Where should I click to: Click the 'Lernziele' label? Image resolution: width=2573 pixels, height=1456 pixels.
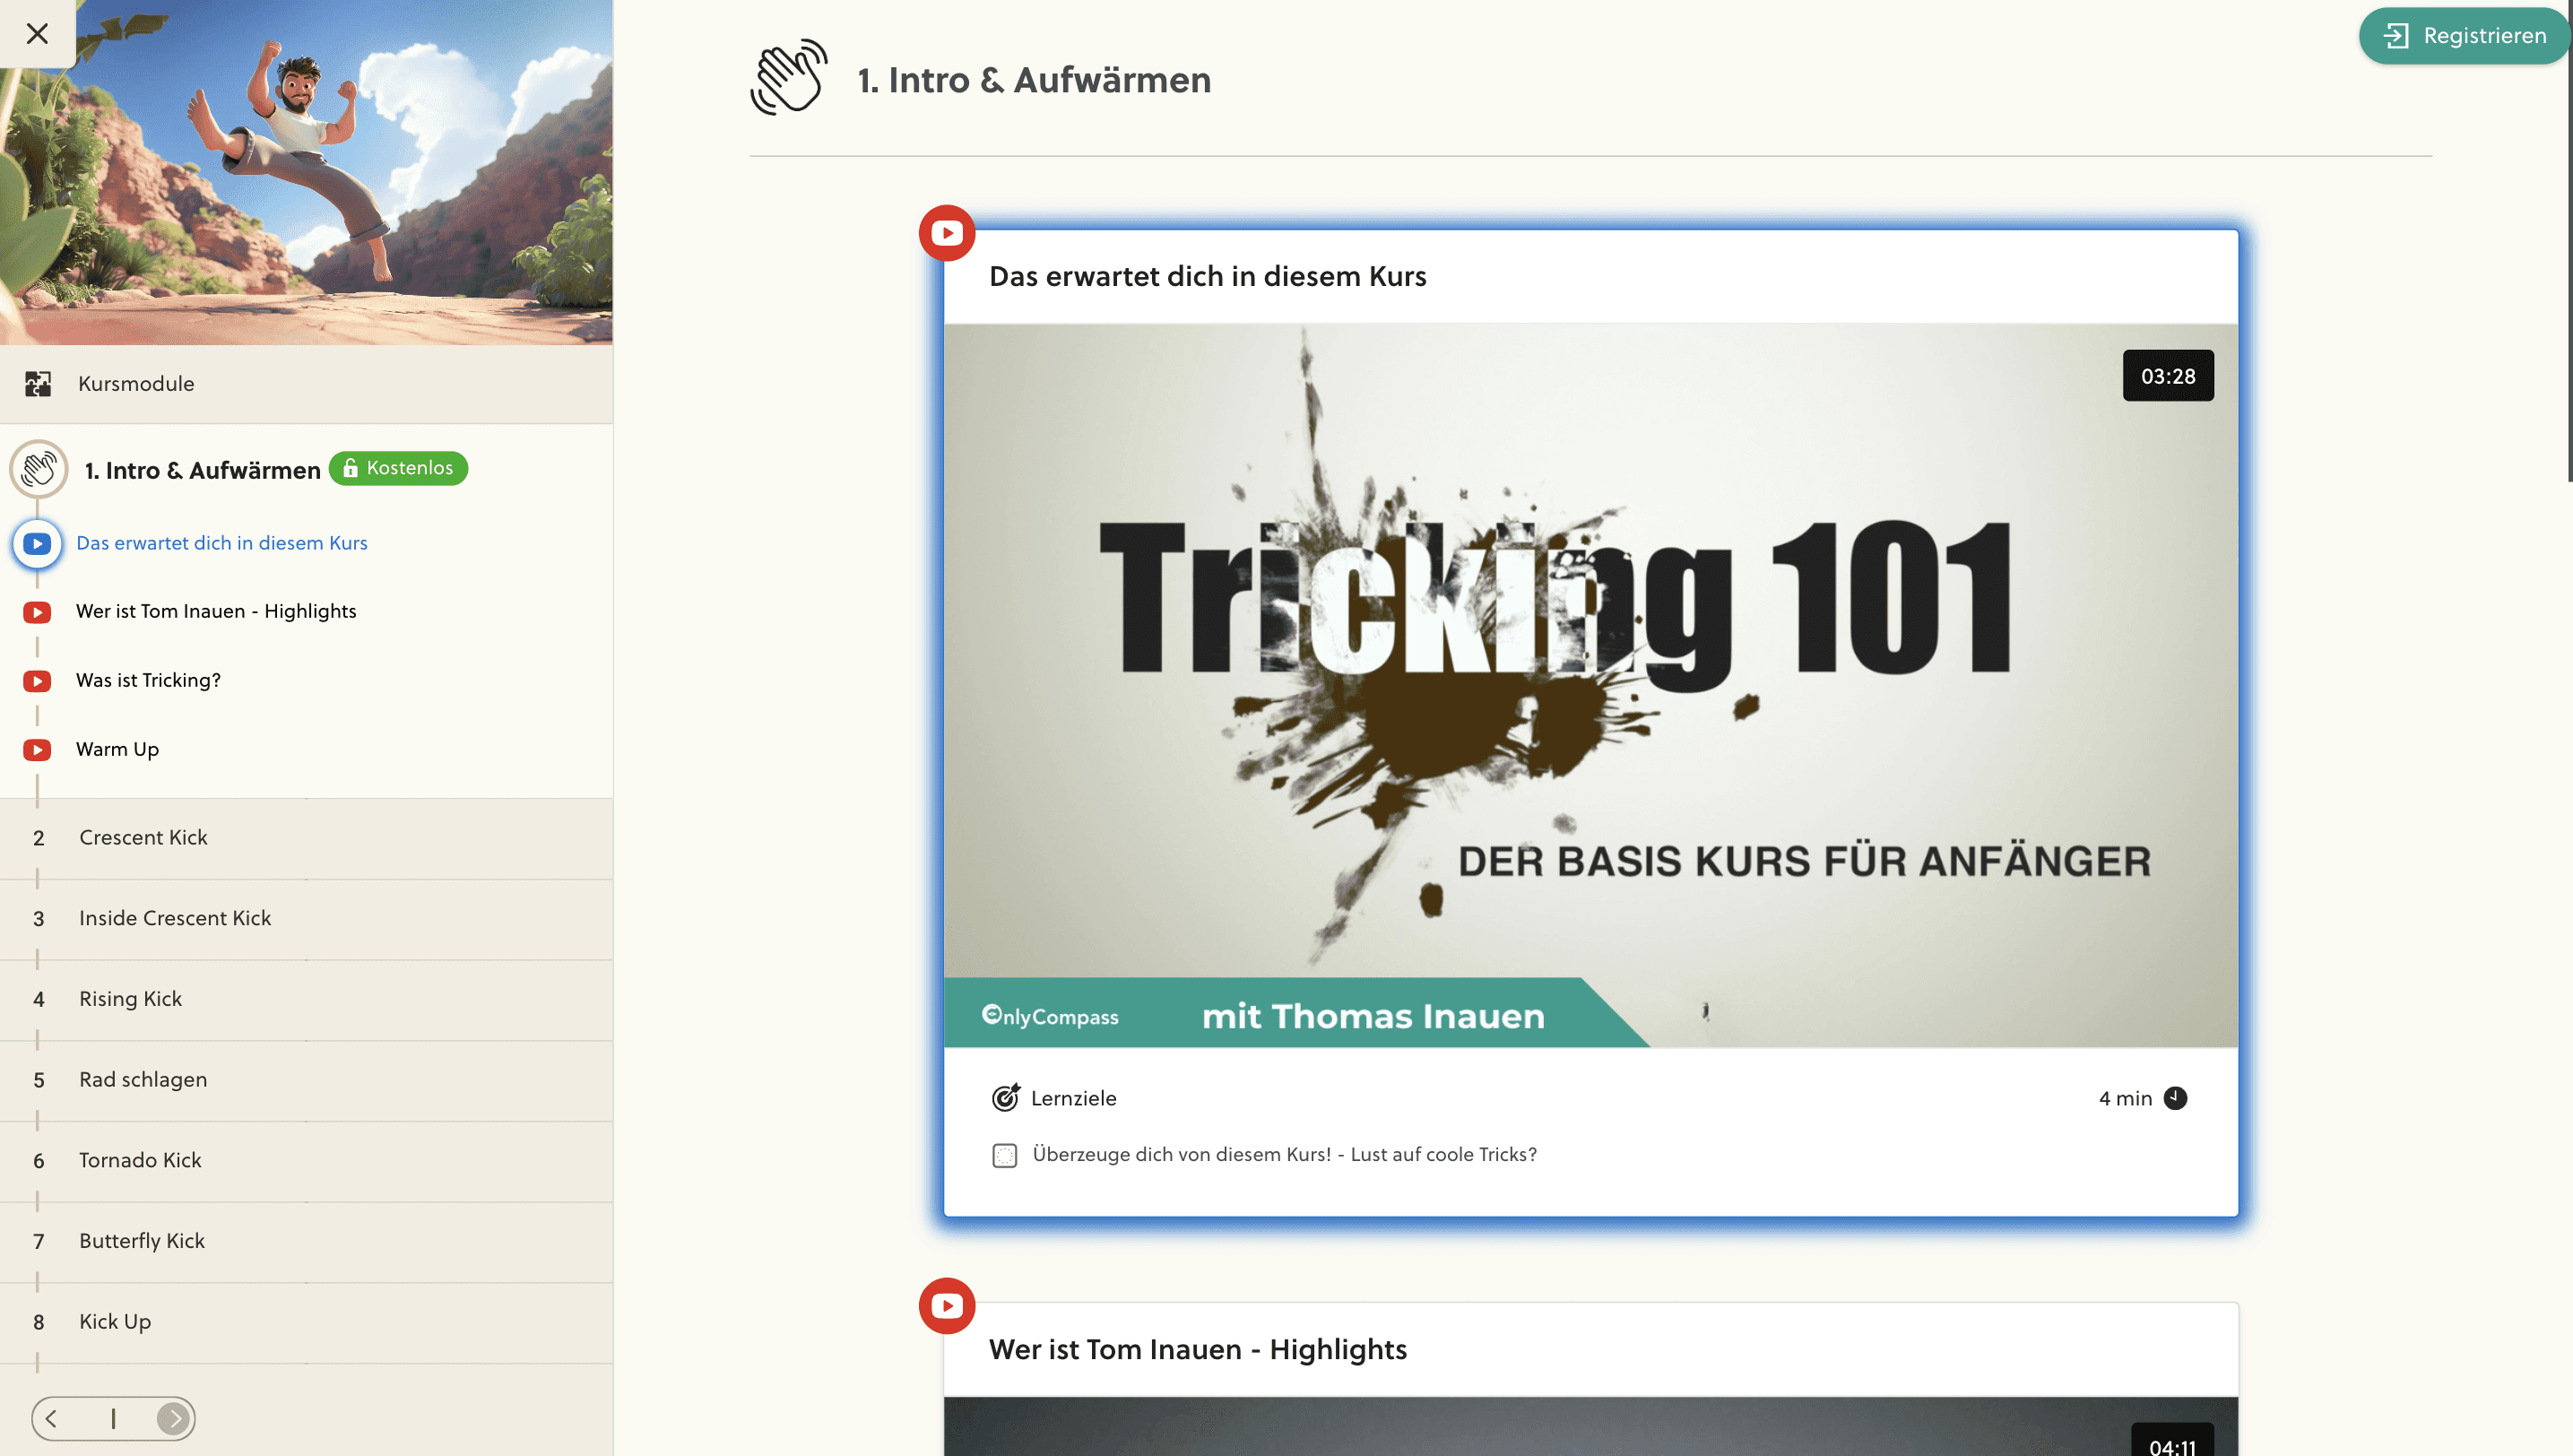pyautogui.click(x=1073, y=1098)
